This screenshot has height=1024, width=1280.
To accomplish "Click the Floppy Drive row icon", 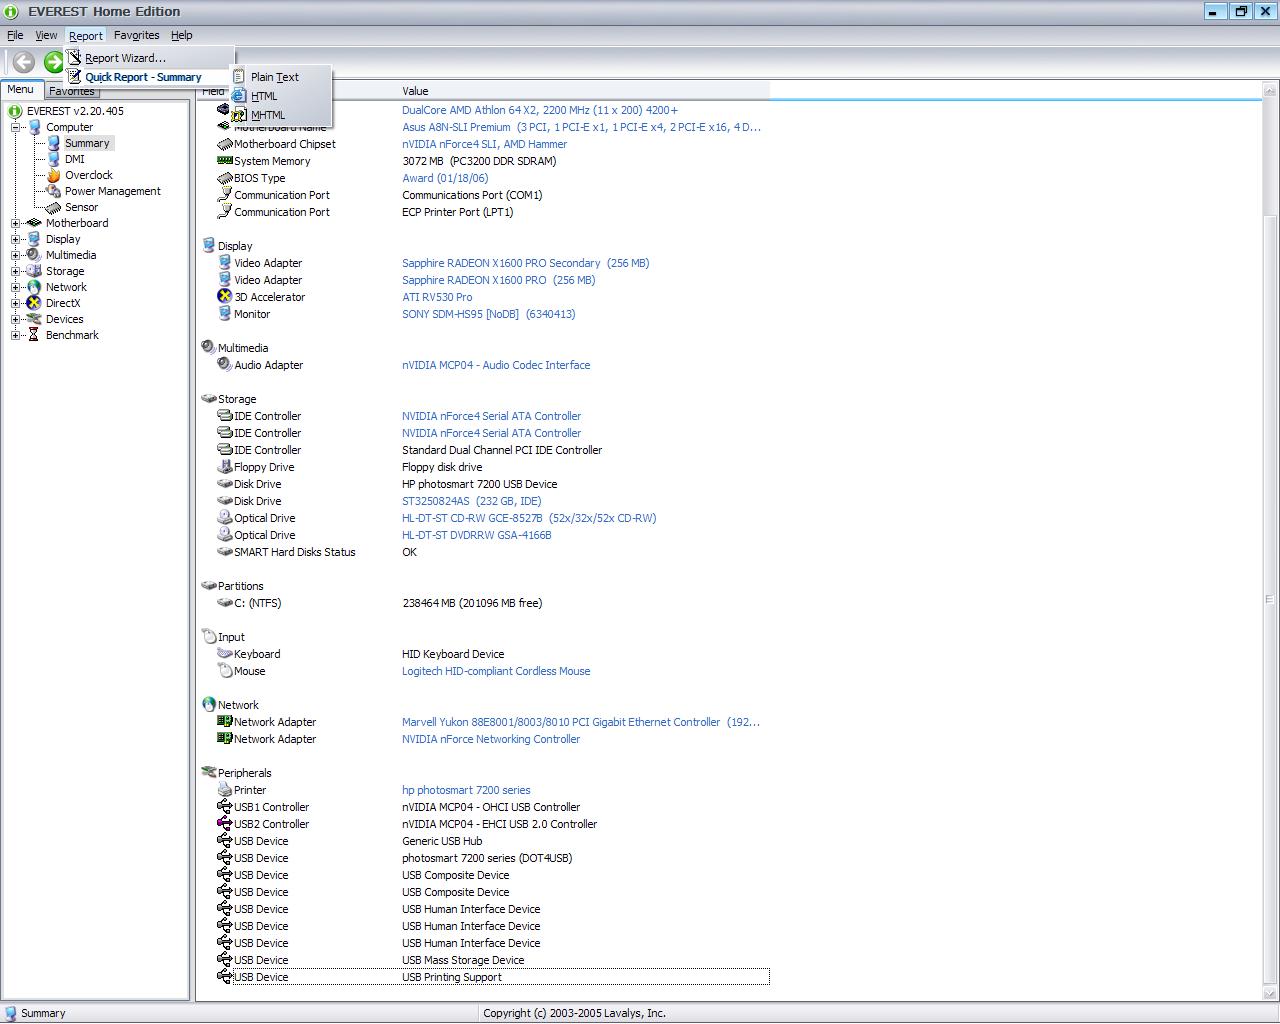I will [224, 467].
